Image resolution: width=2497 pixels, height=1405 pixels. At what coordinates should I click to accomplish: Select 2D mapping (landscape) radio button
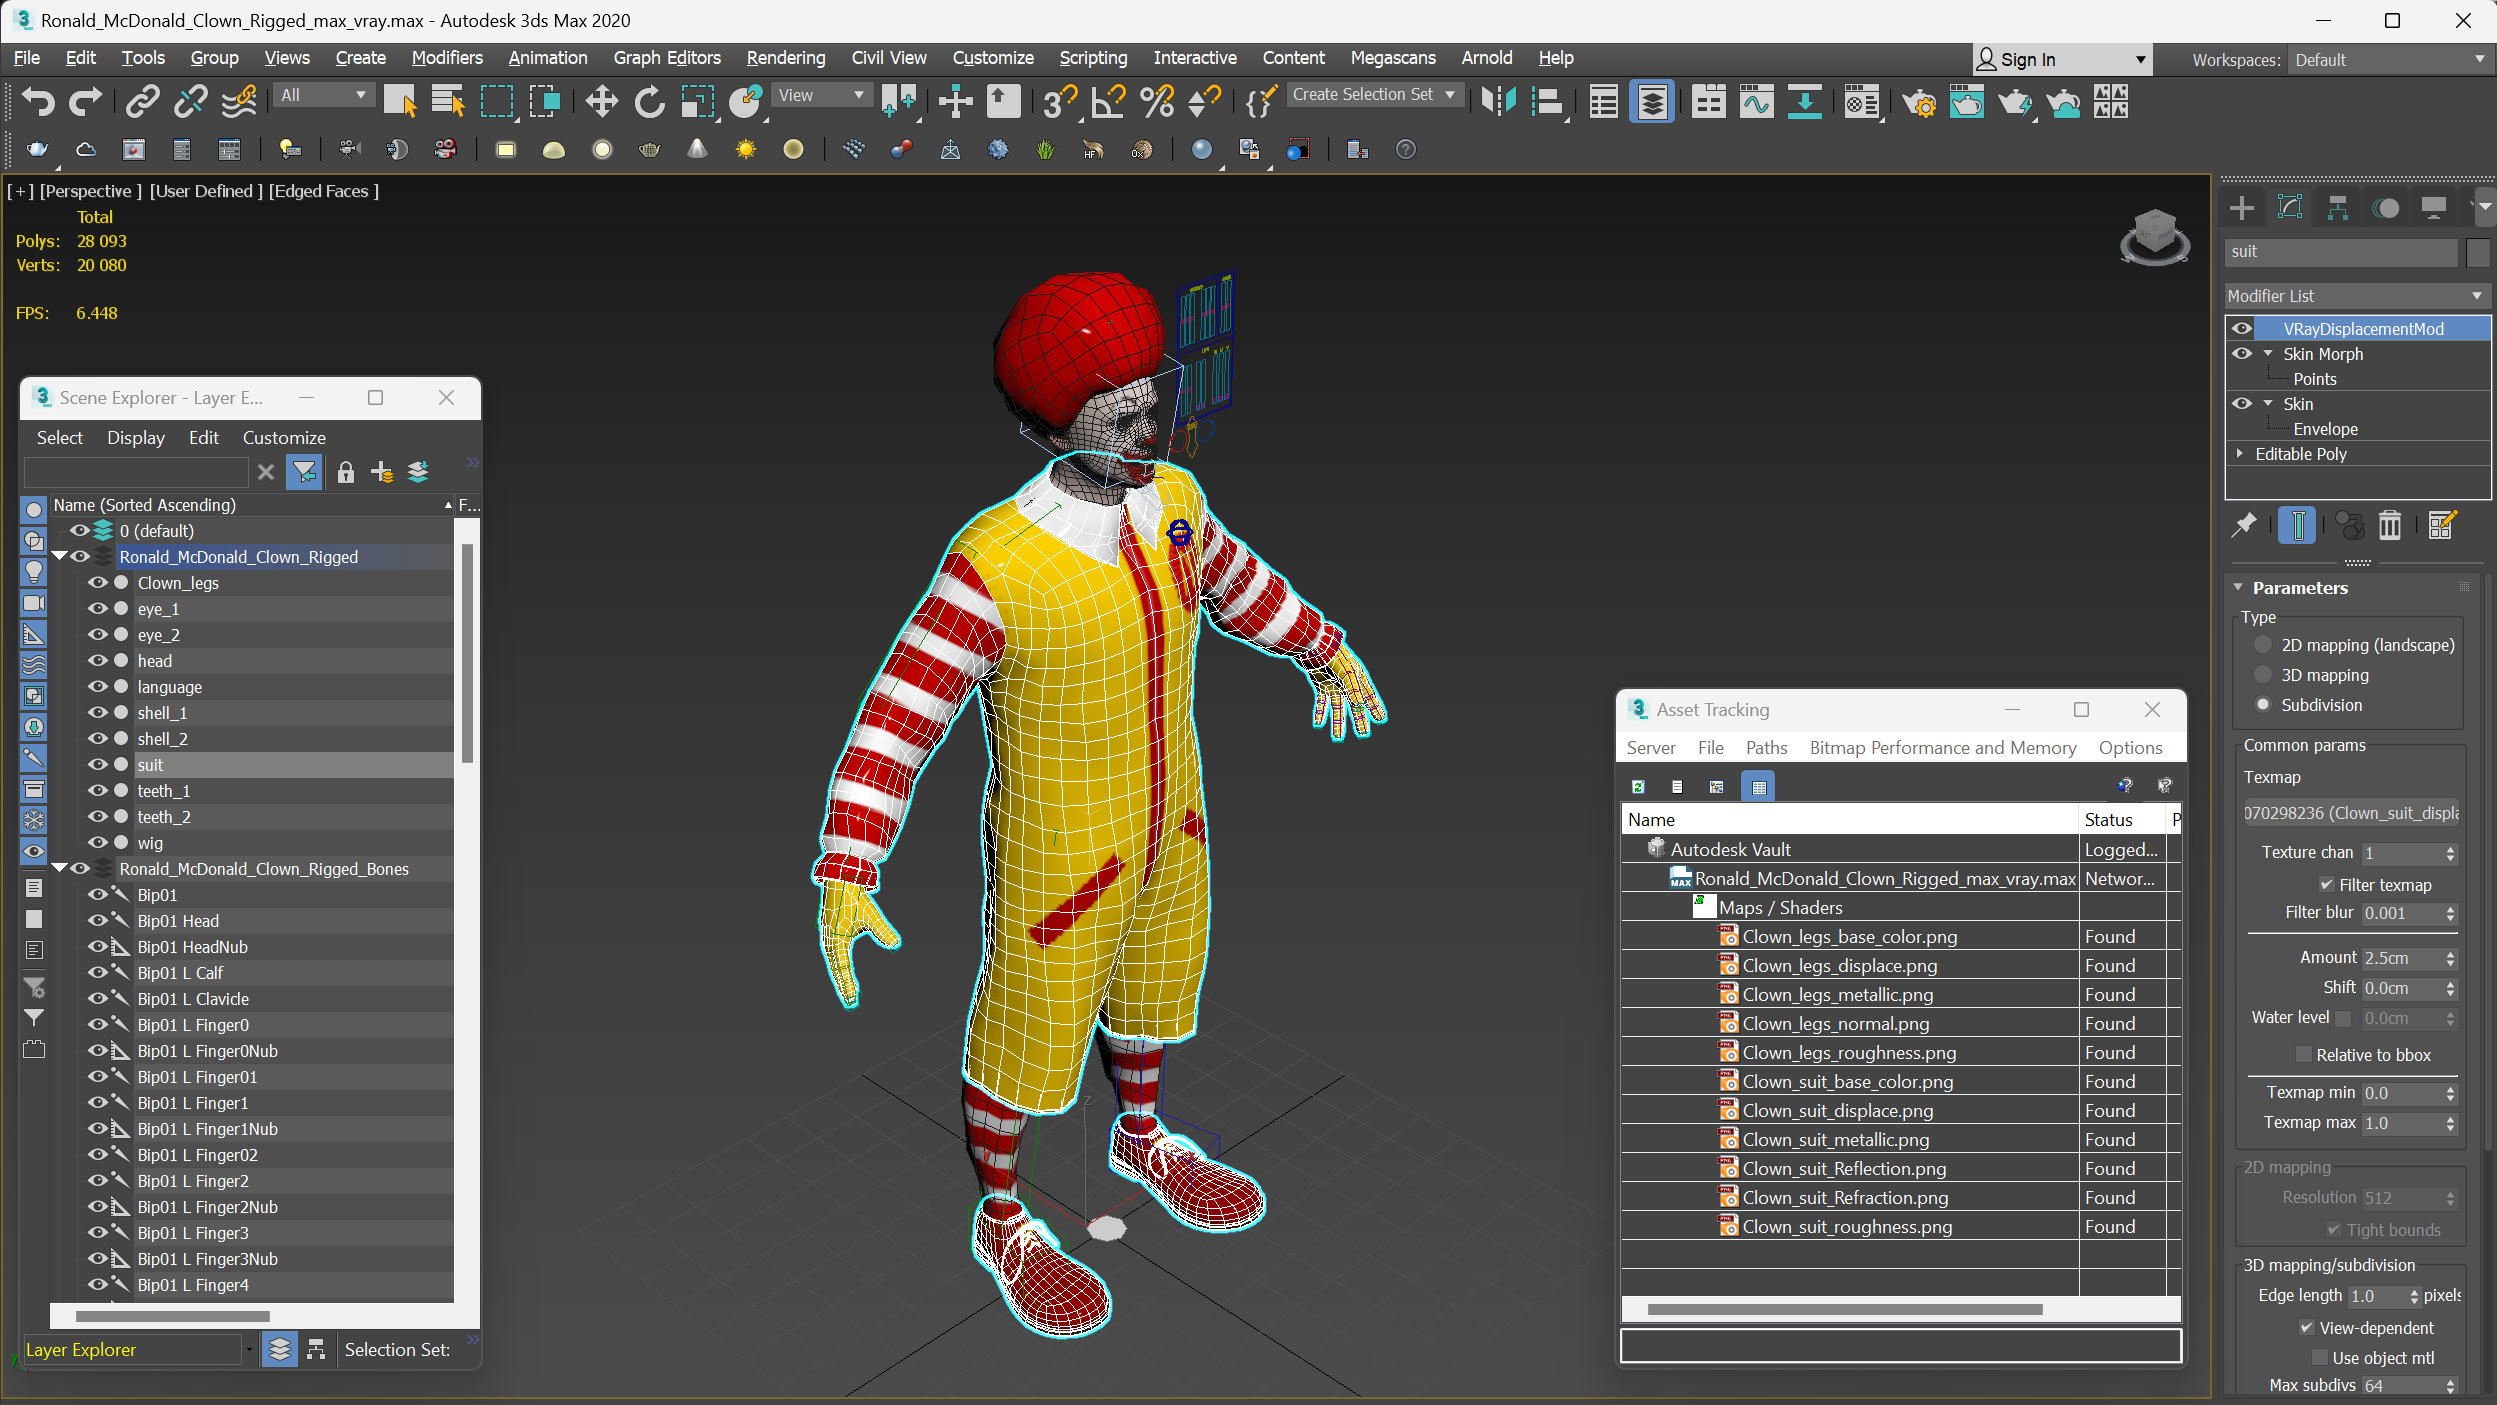(2263, 645)
